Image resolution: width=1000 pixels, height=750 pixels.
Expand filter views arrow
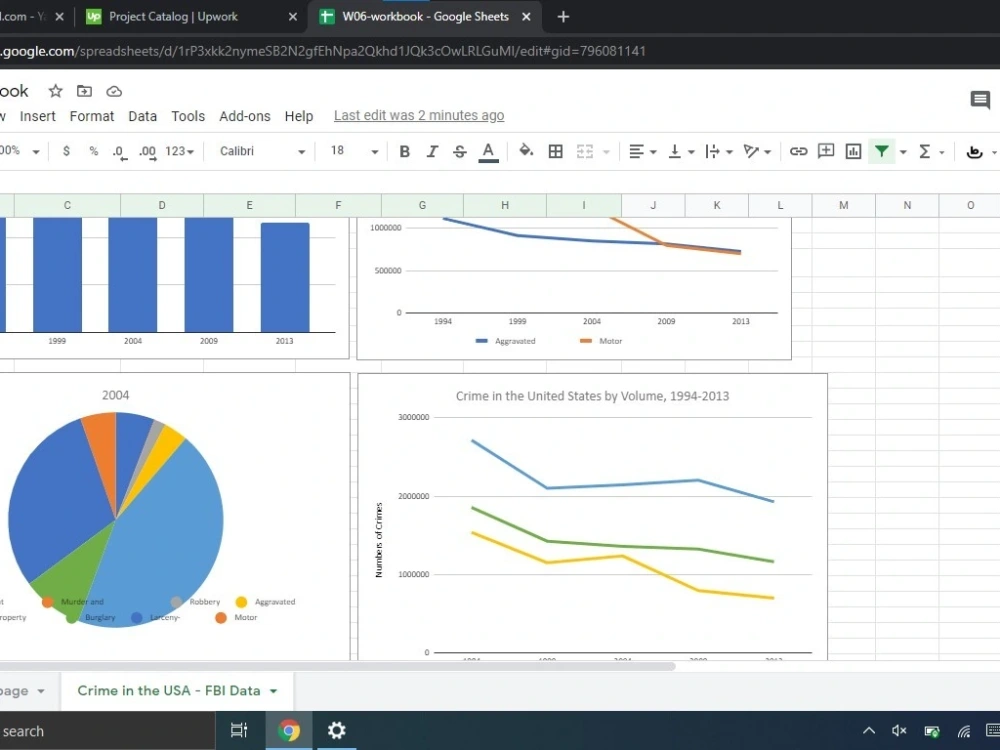(903, 152)
